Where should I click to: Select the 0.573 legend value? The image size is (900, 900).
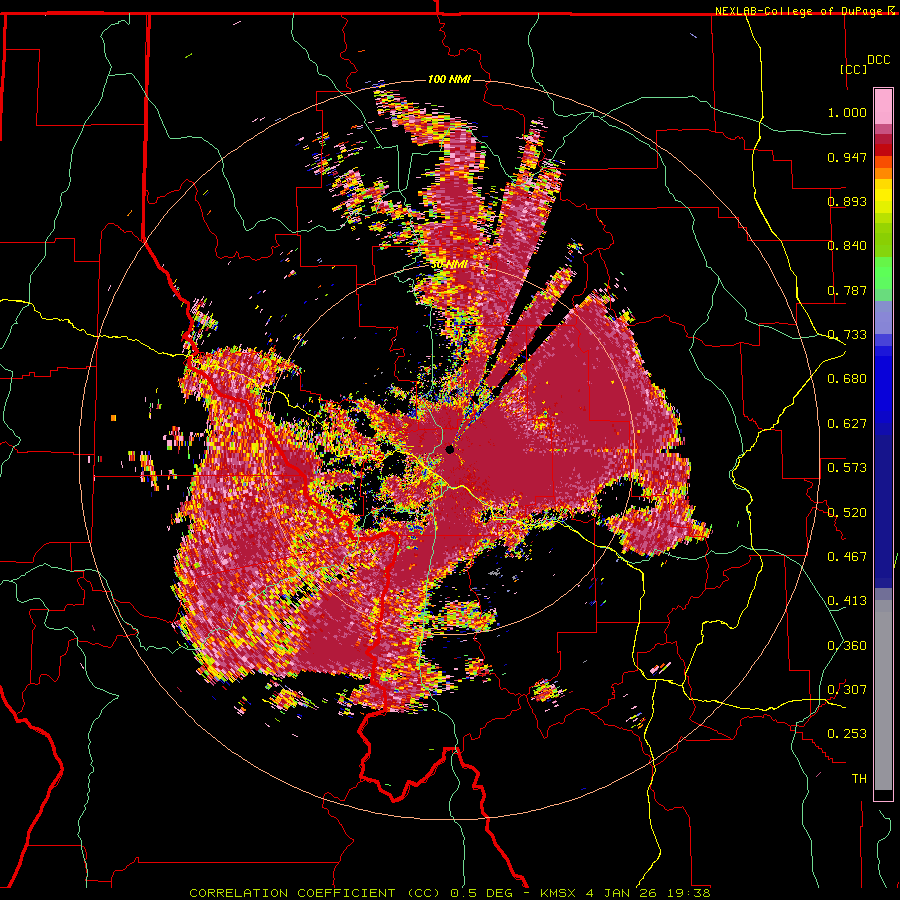(847, 468)
